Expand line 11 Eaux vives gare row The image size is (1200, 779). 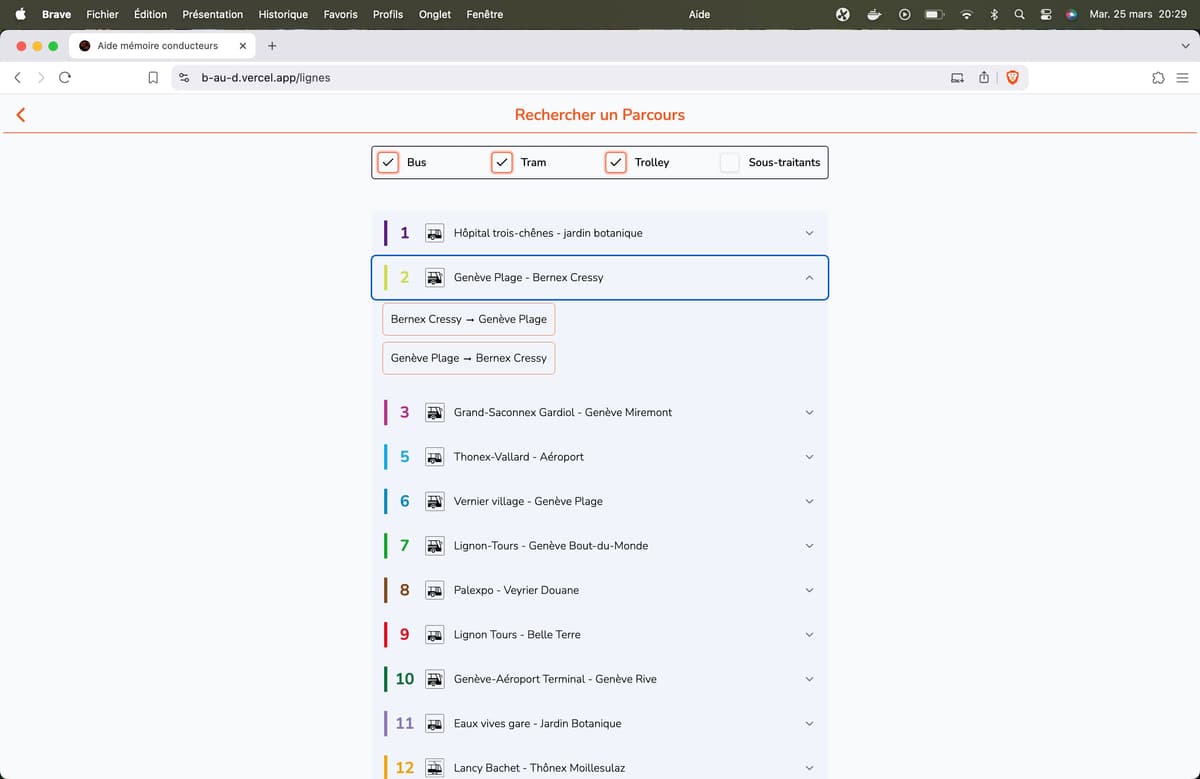pyautogui.click(x=600, y=724)
